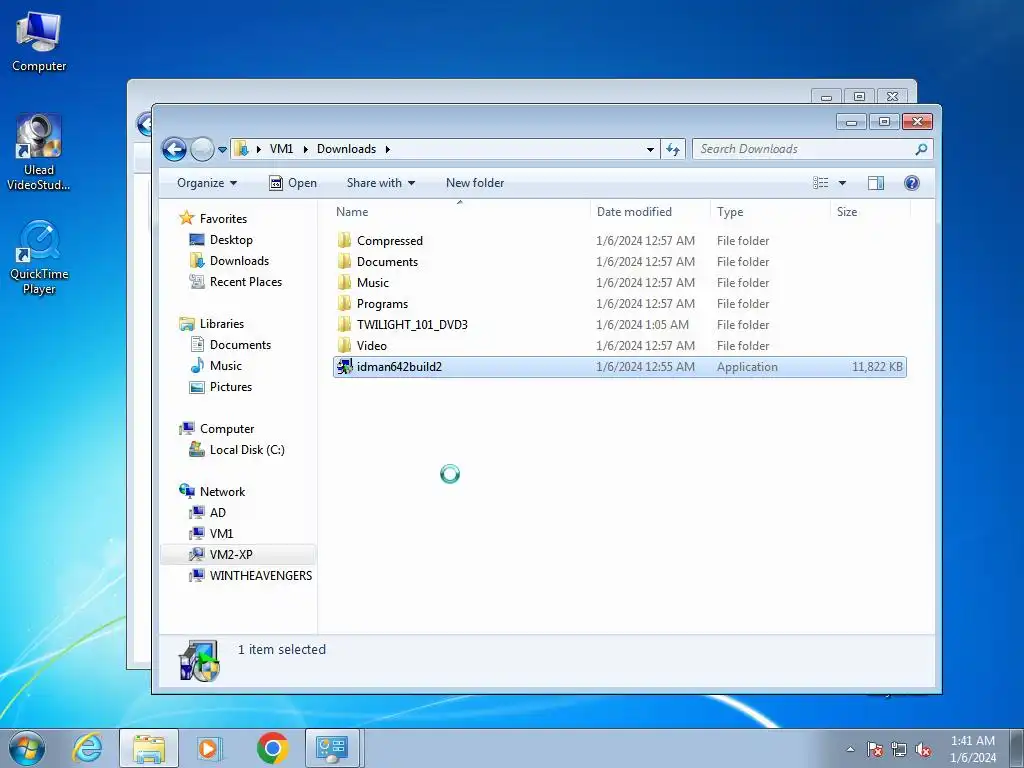Sort by the Size column header

(x=871, y=212)
